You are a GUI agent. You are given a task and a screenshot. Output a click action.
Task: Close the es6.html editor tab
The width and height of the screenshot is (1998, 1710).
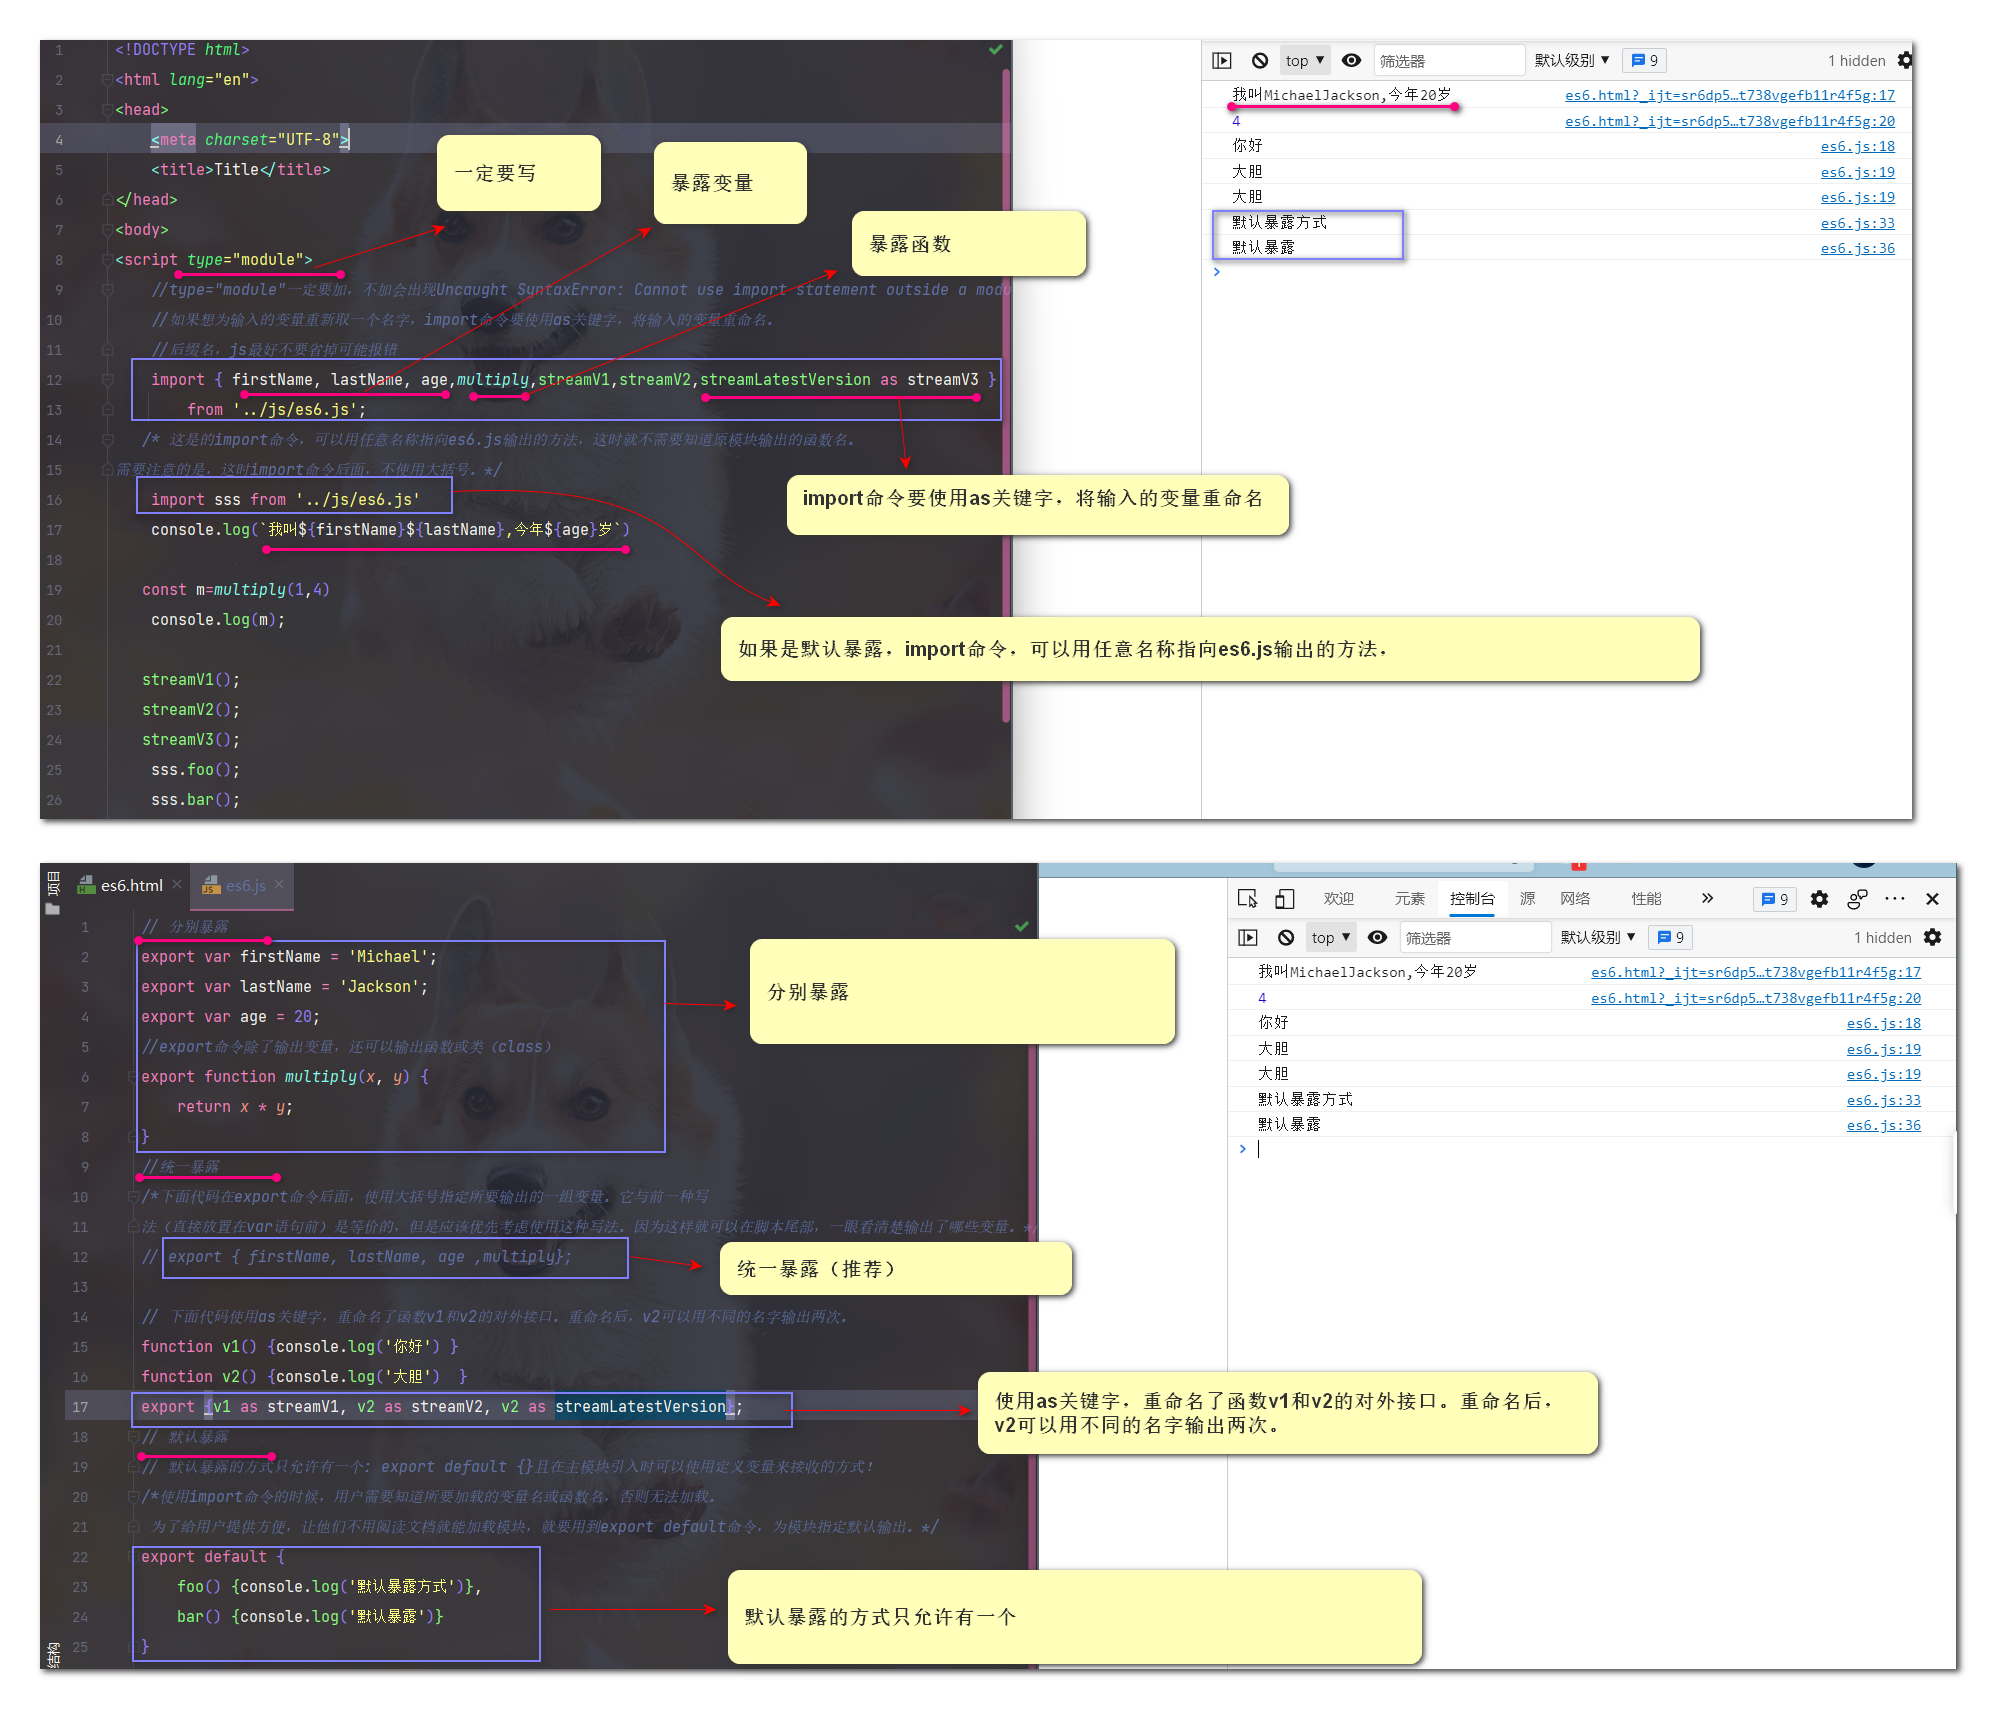point(177,885)
